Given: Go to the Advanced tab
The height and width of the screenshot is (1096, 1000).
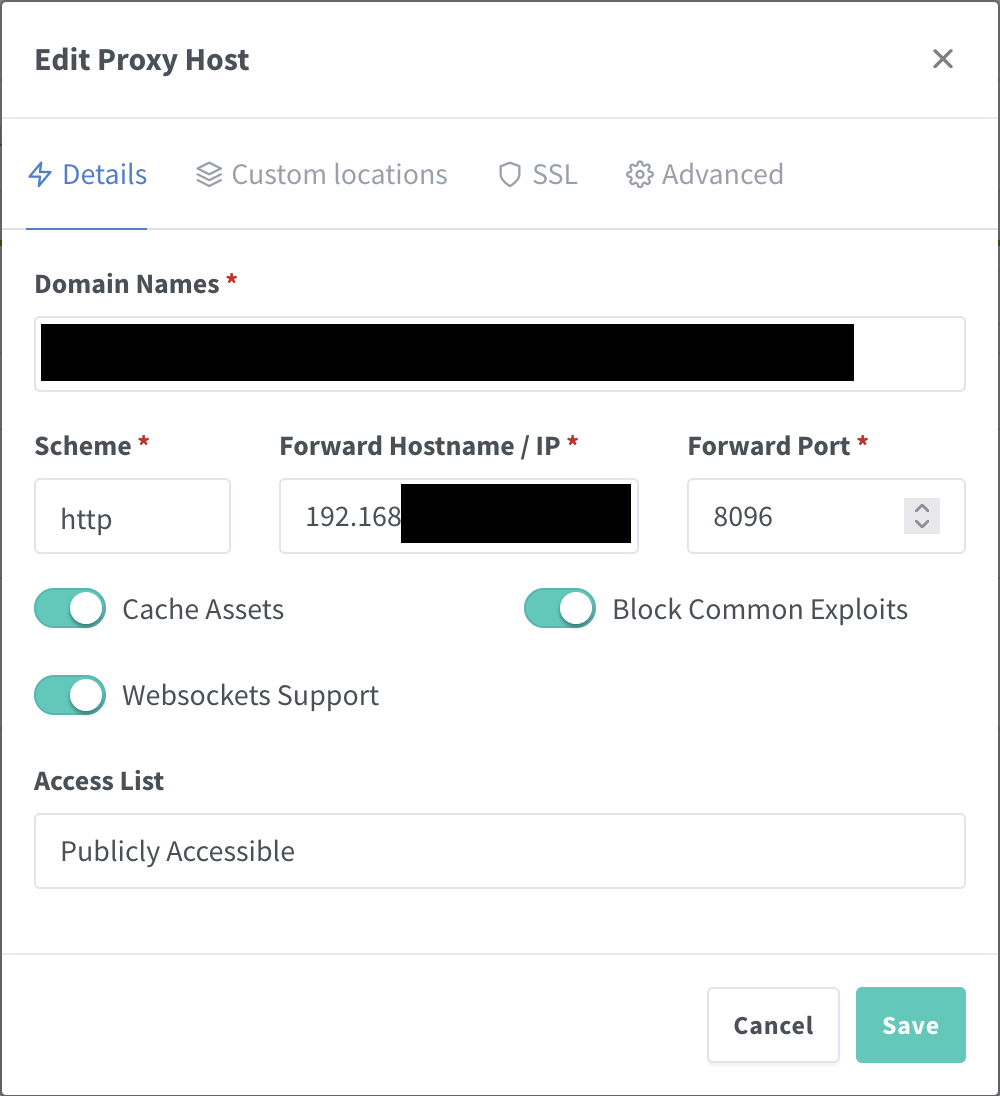Looking at the screenshot, I should pyautogui.click(x=722, y=175).
